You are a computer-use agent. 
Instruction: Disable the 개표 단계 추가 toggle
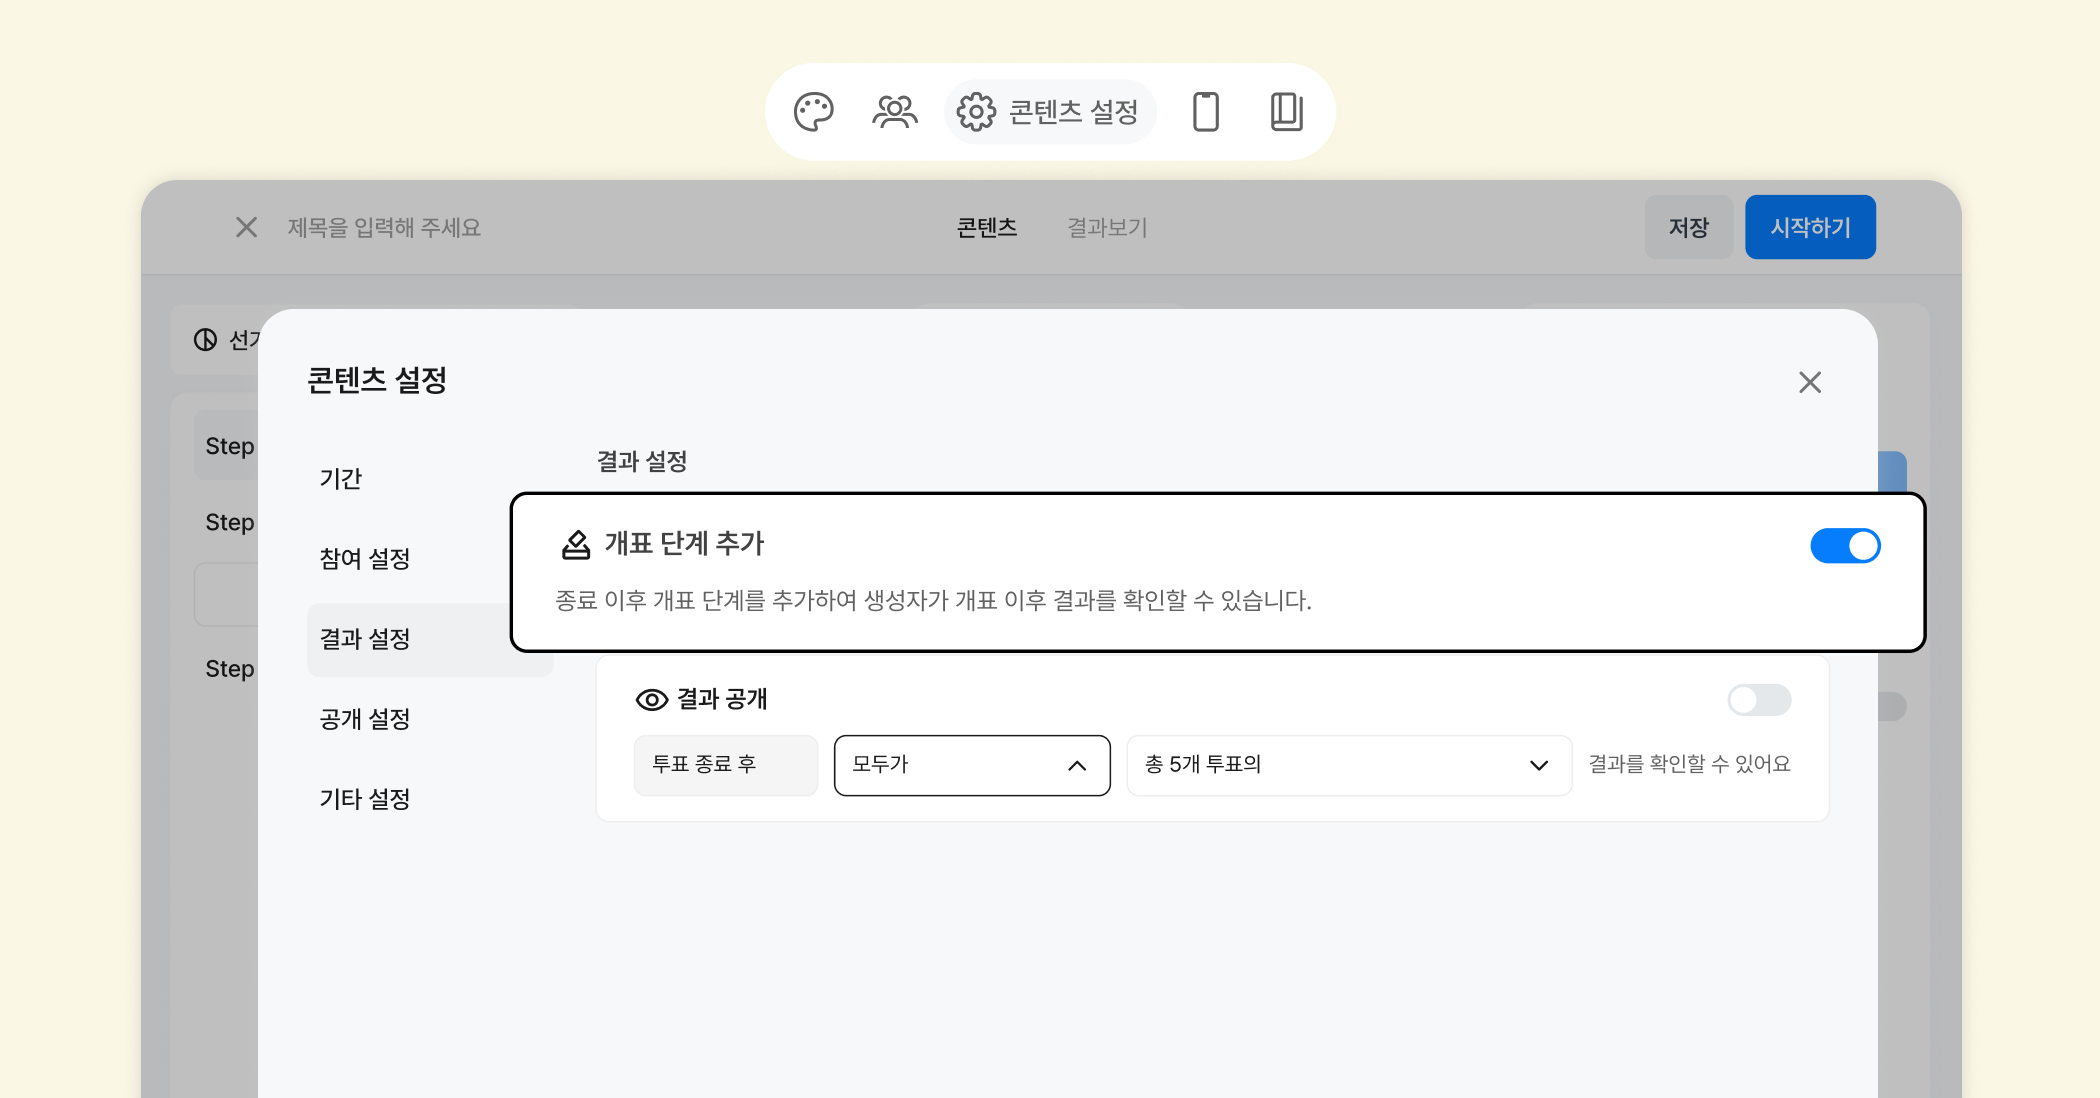point(1845,546)
